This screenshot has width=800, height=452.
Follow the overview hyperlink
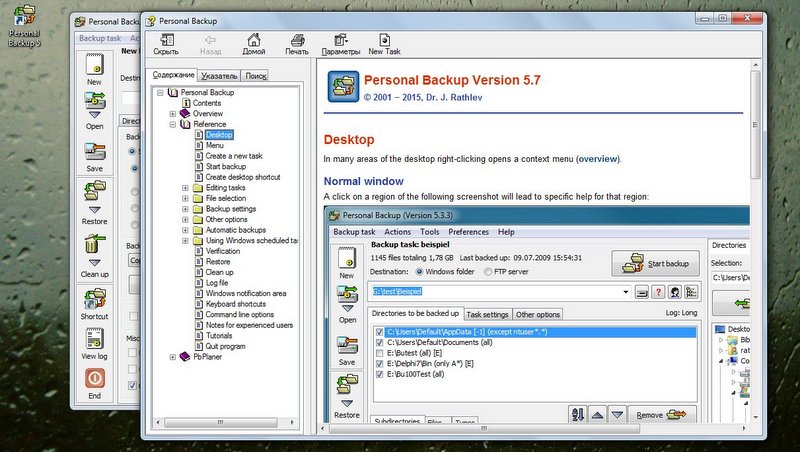tap(598, 159)
